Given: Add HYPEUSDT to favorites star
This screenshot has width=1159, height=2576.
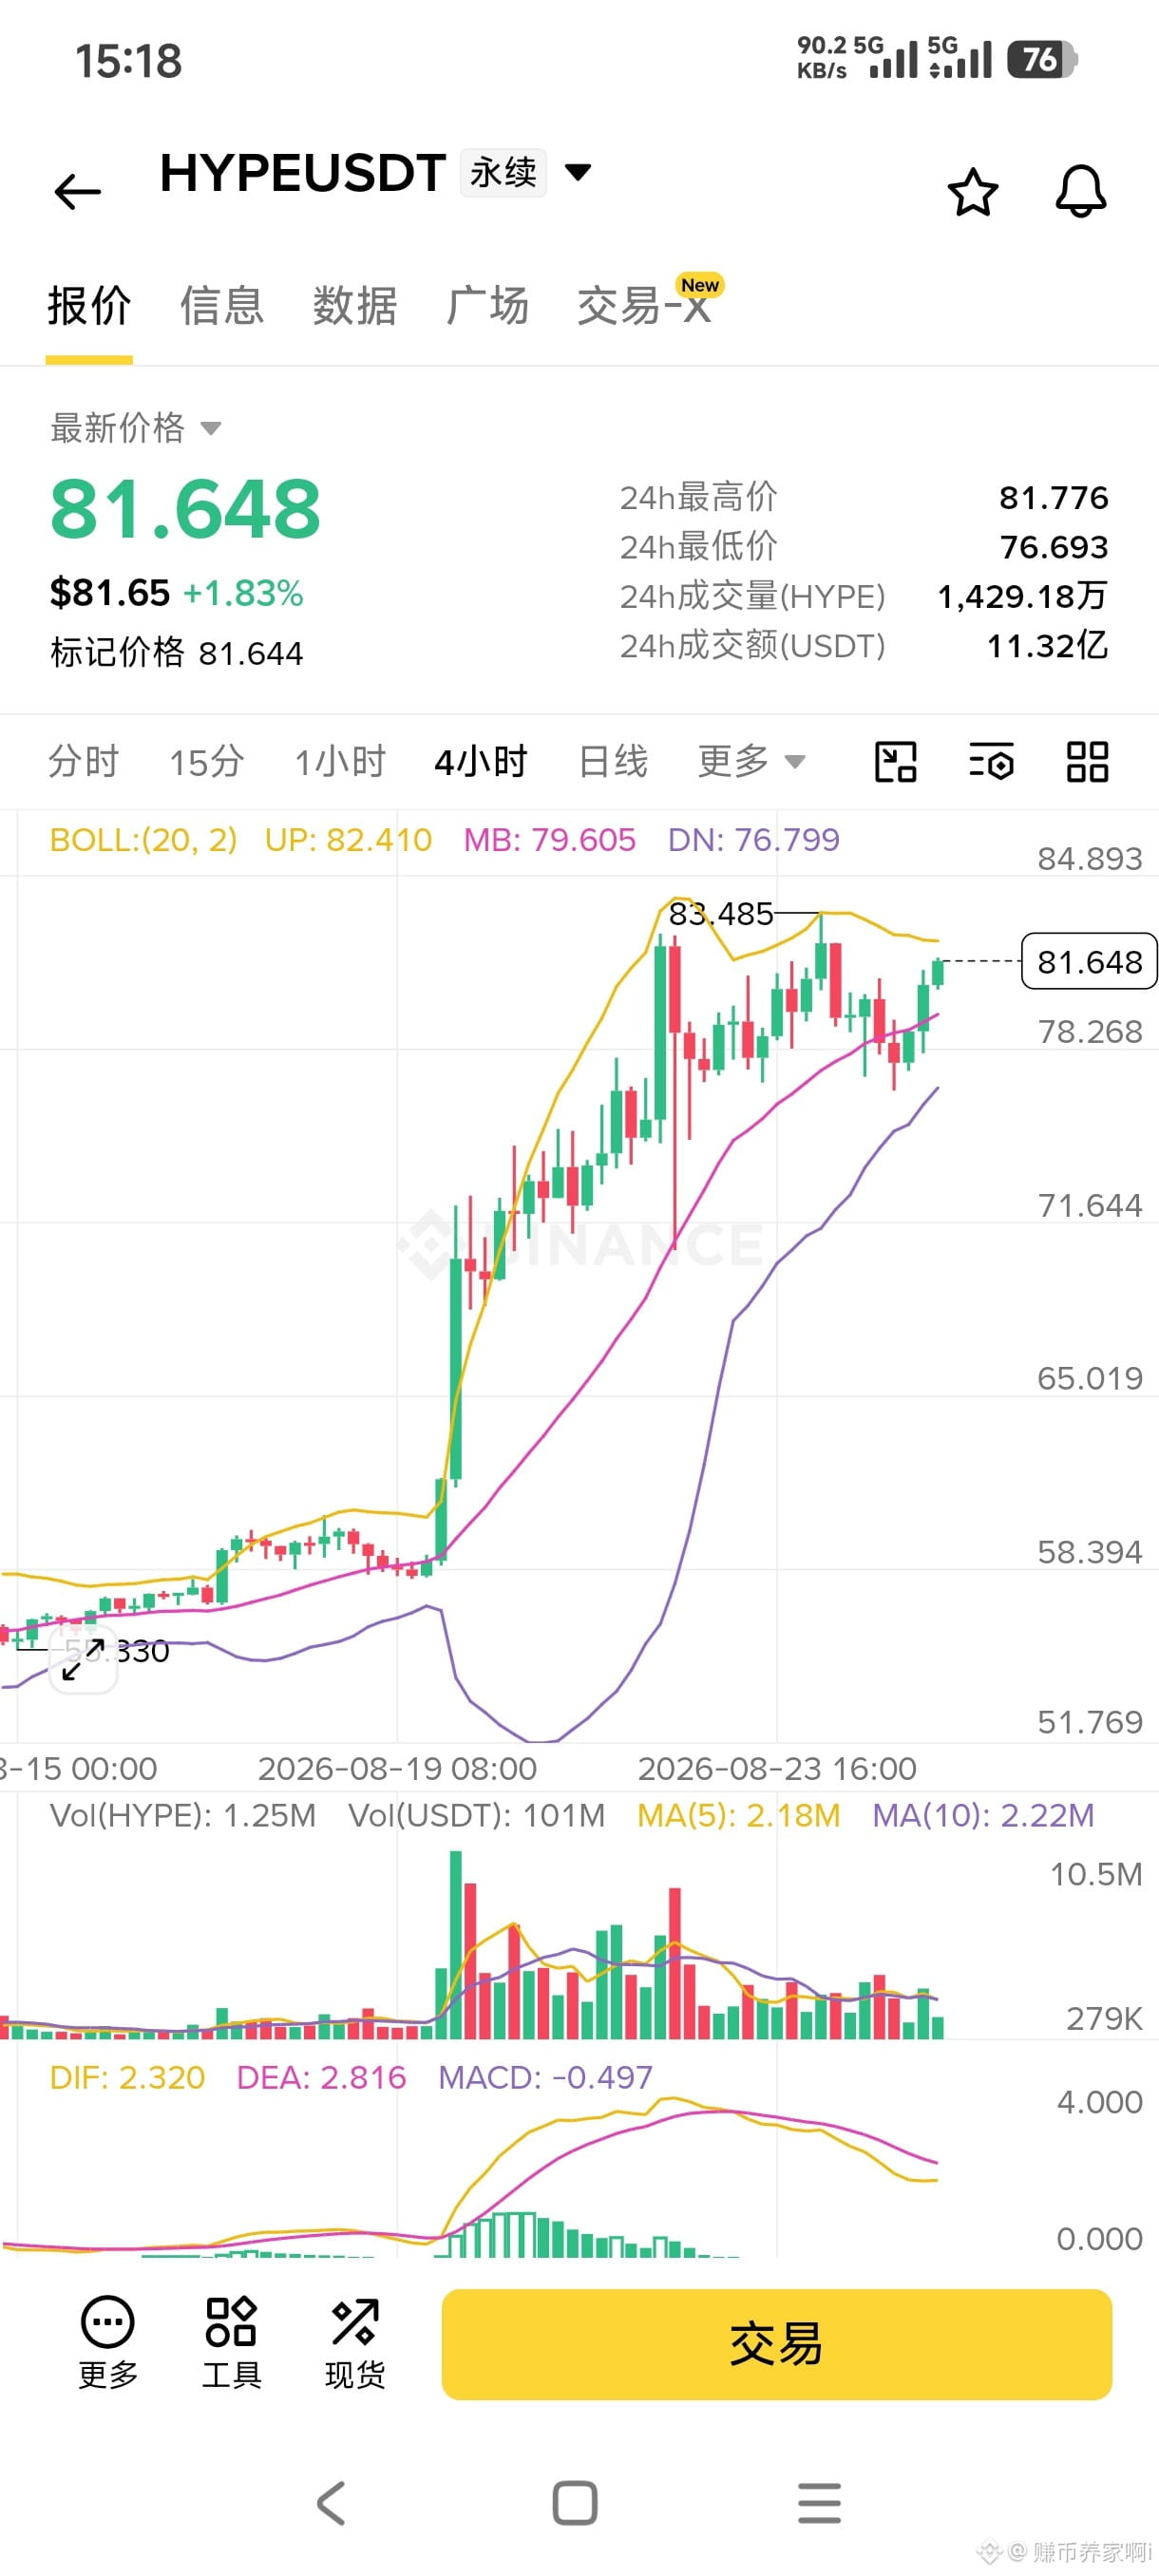Looking at the screenshot, I should coord(972,191).
